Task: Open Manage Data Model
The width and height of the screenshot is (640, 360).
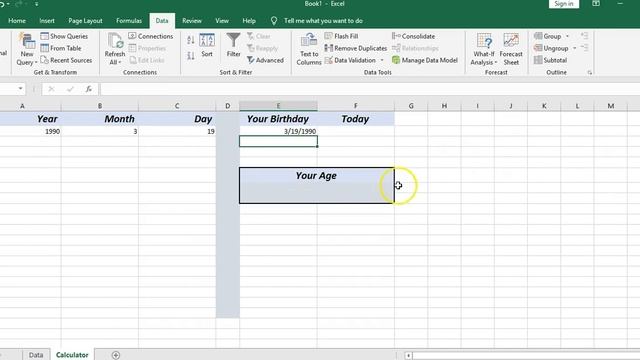Action: 424,60
